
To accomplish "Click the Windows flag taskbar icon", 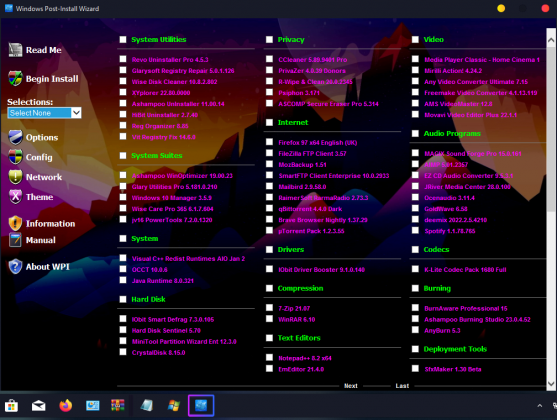I will (174, 405).
